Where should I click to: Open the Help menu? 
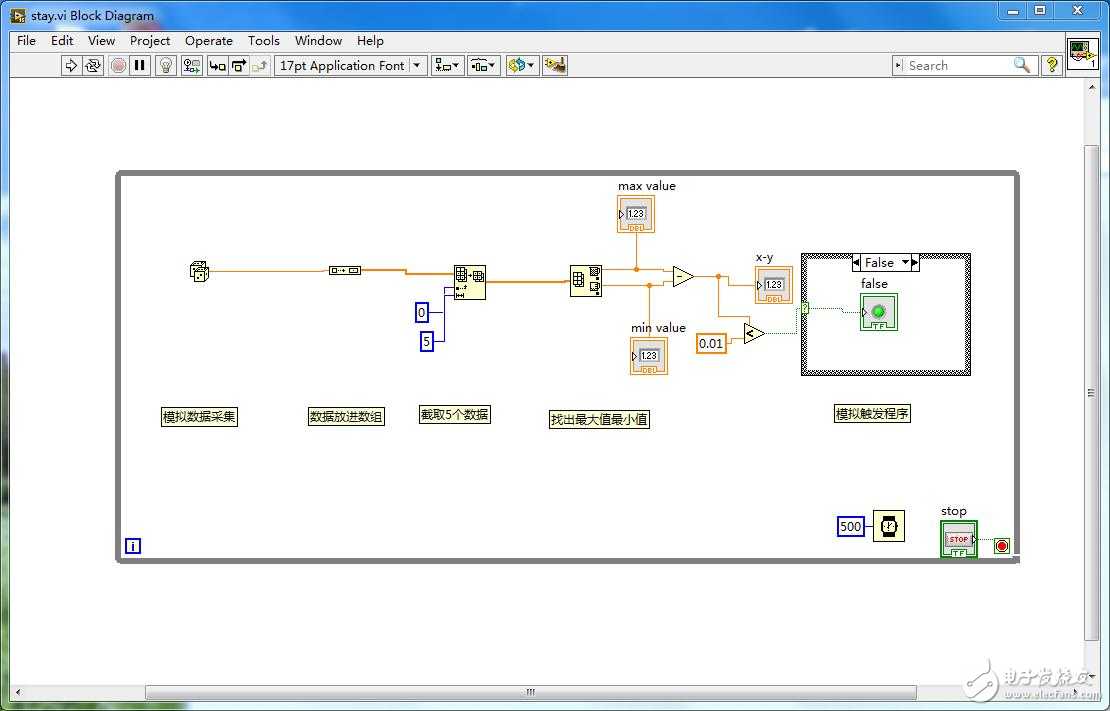[370, 40]
